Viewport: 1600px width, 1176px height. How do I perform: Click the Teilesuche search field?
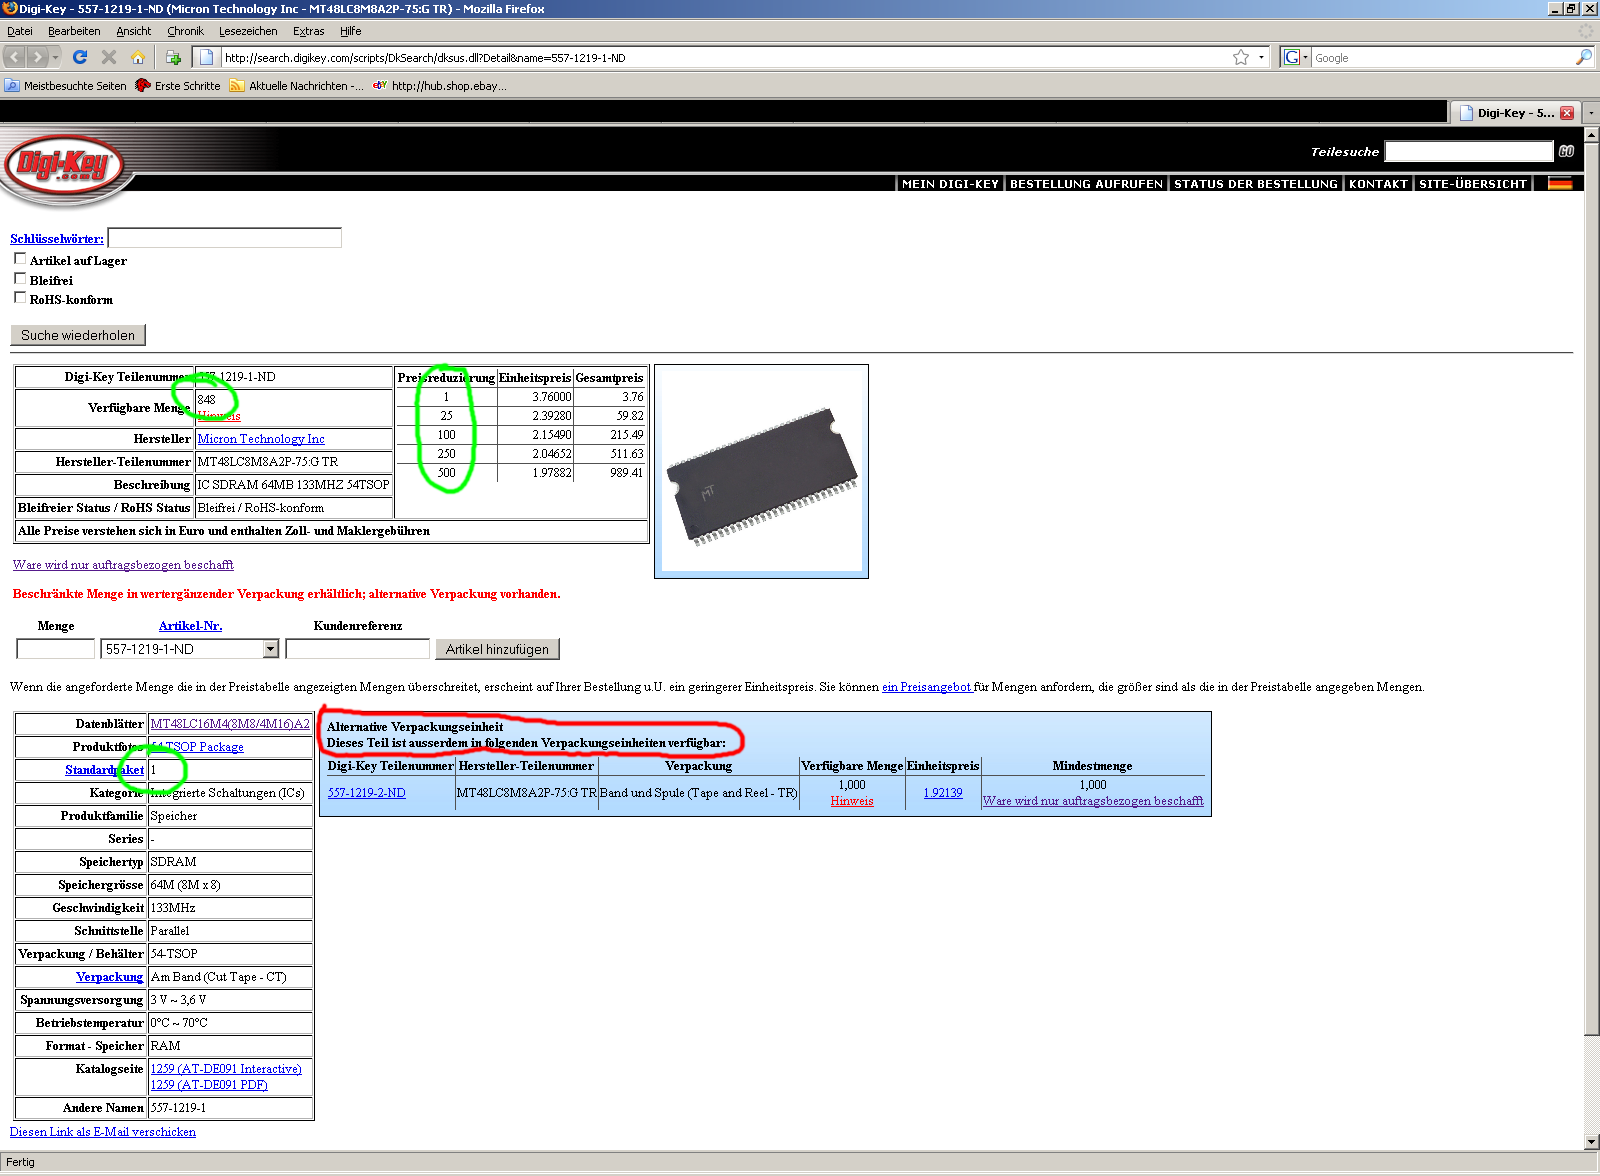(1468, 151)
